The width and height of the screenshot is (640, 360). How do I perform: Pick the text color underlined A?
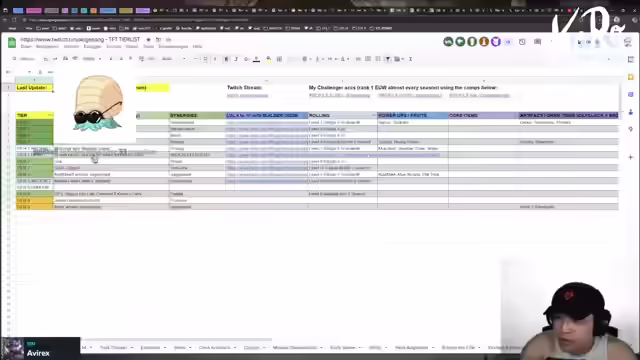click(x=256, y=59)
